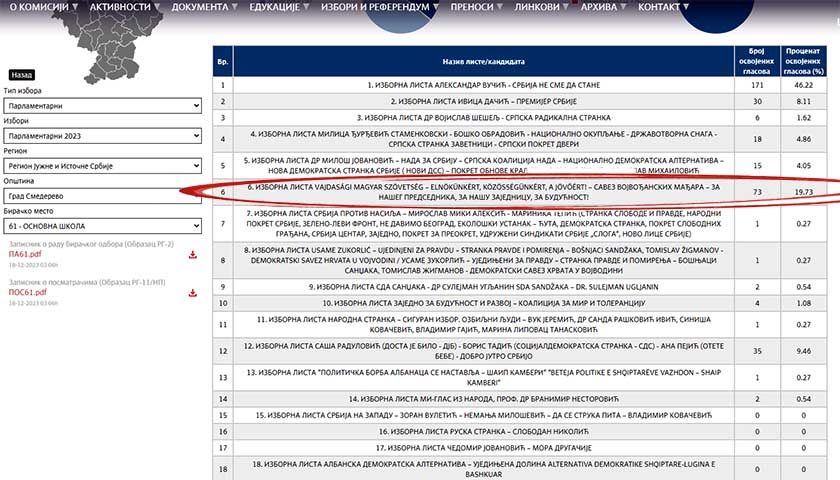Viewport: 840px width, 480px height.
Task: Click percentage 4.05 in row 5
Action: tap(803, 166)
